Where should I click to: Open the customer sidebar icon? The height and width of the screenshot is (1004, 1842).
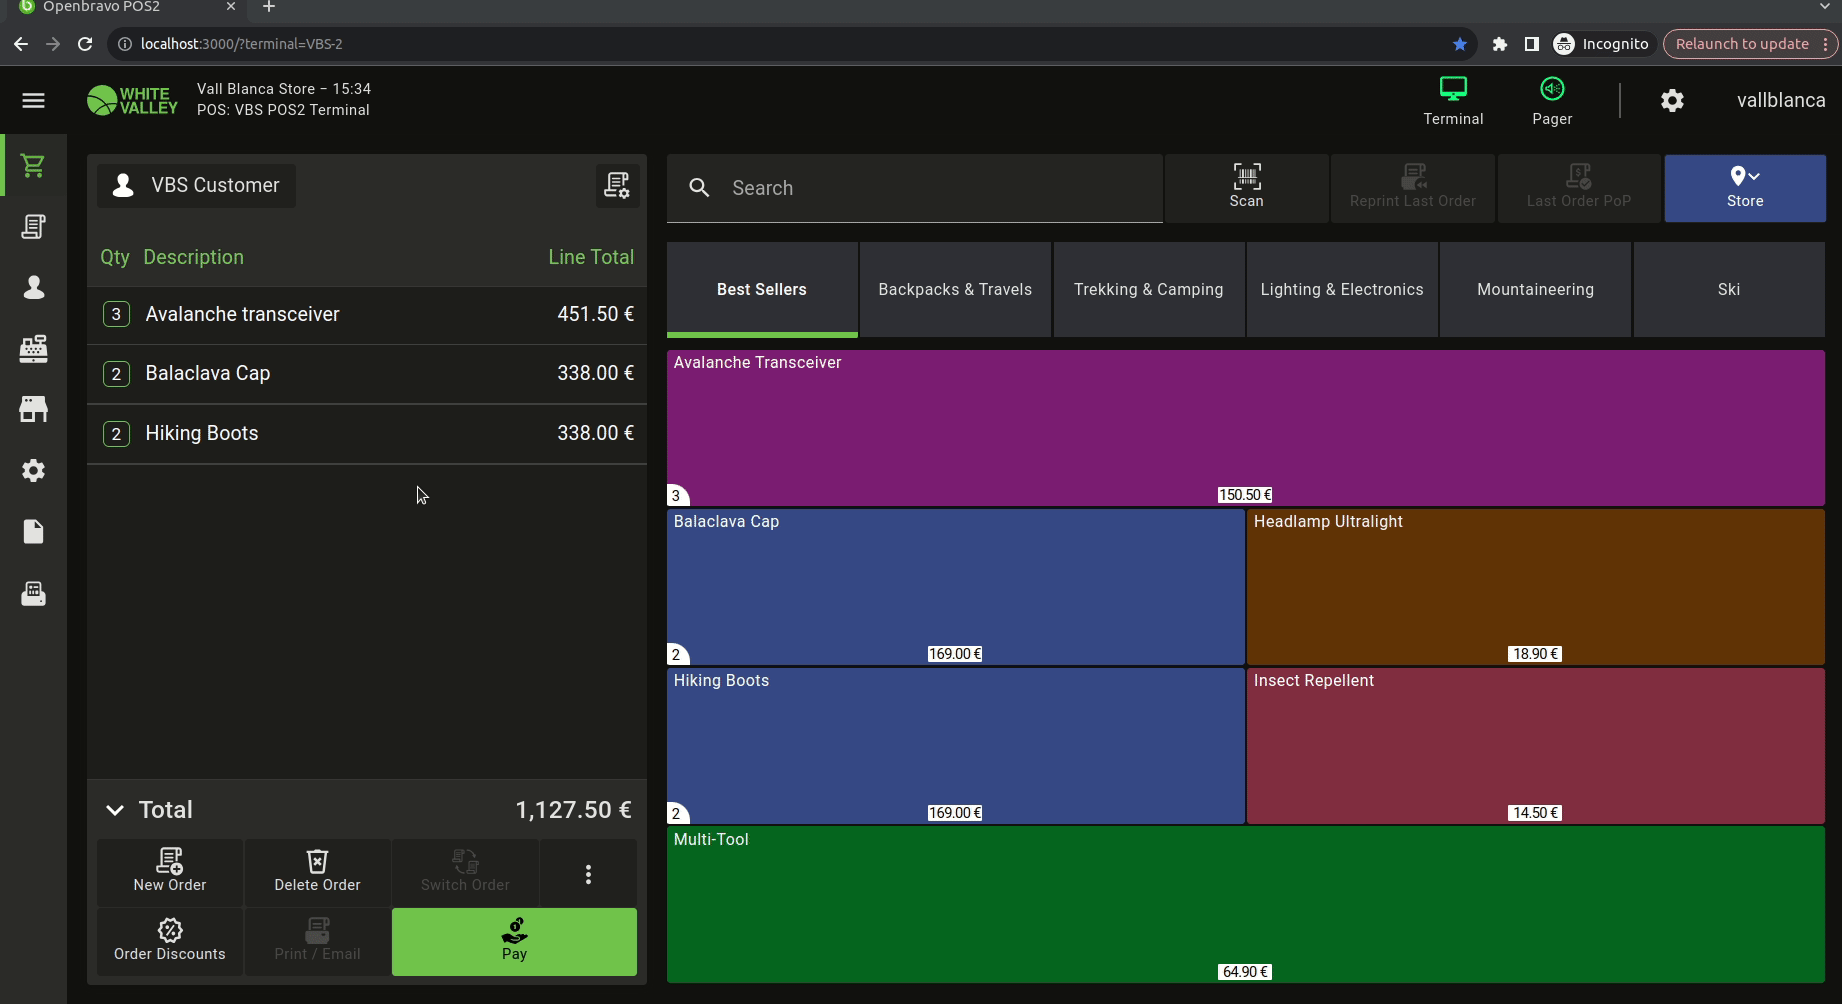coord(33,288)
